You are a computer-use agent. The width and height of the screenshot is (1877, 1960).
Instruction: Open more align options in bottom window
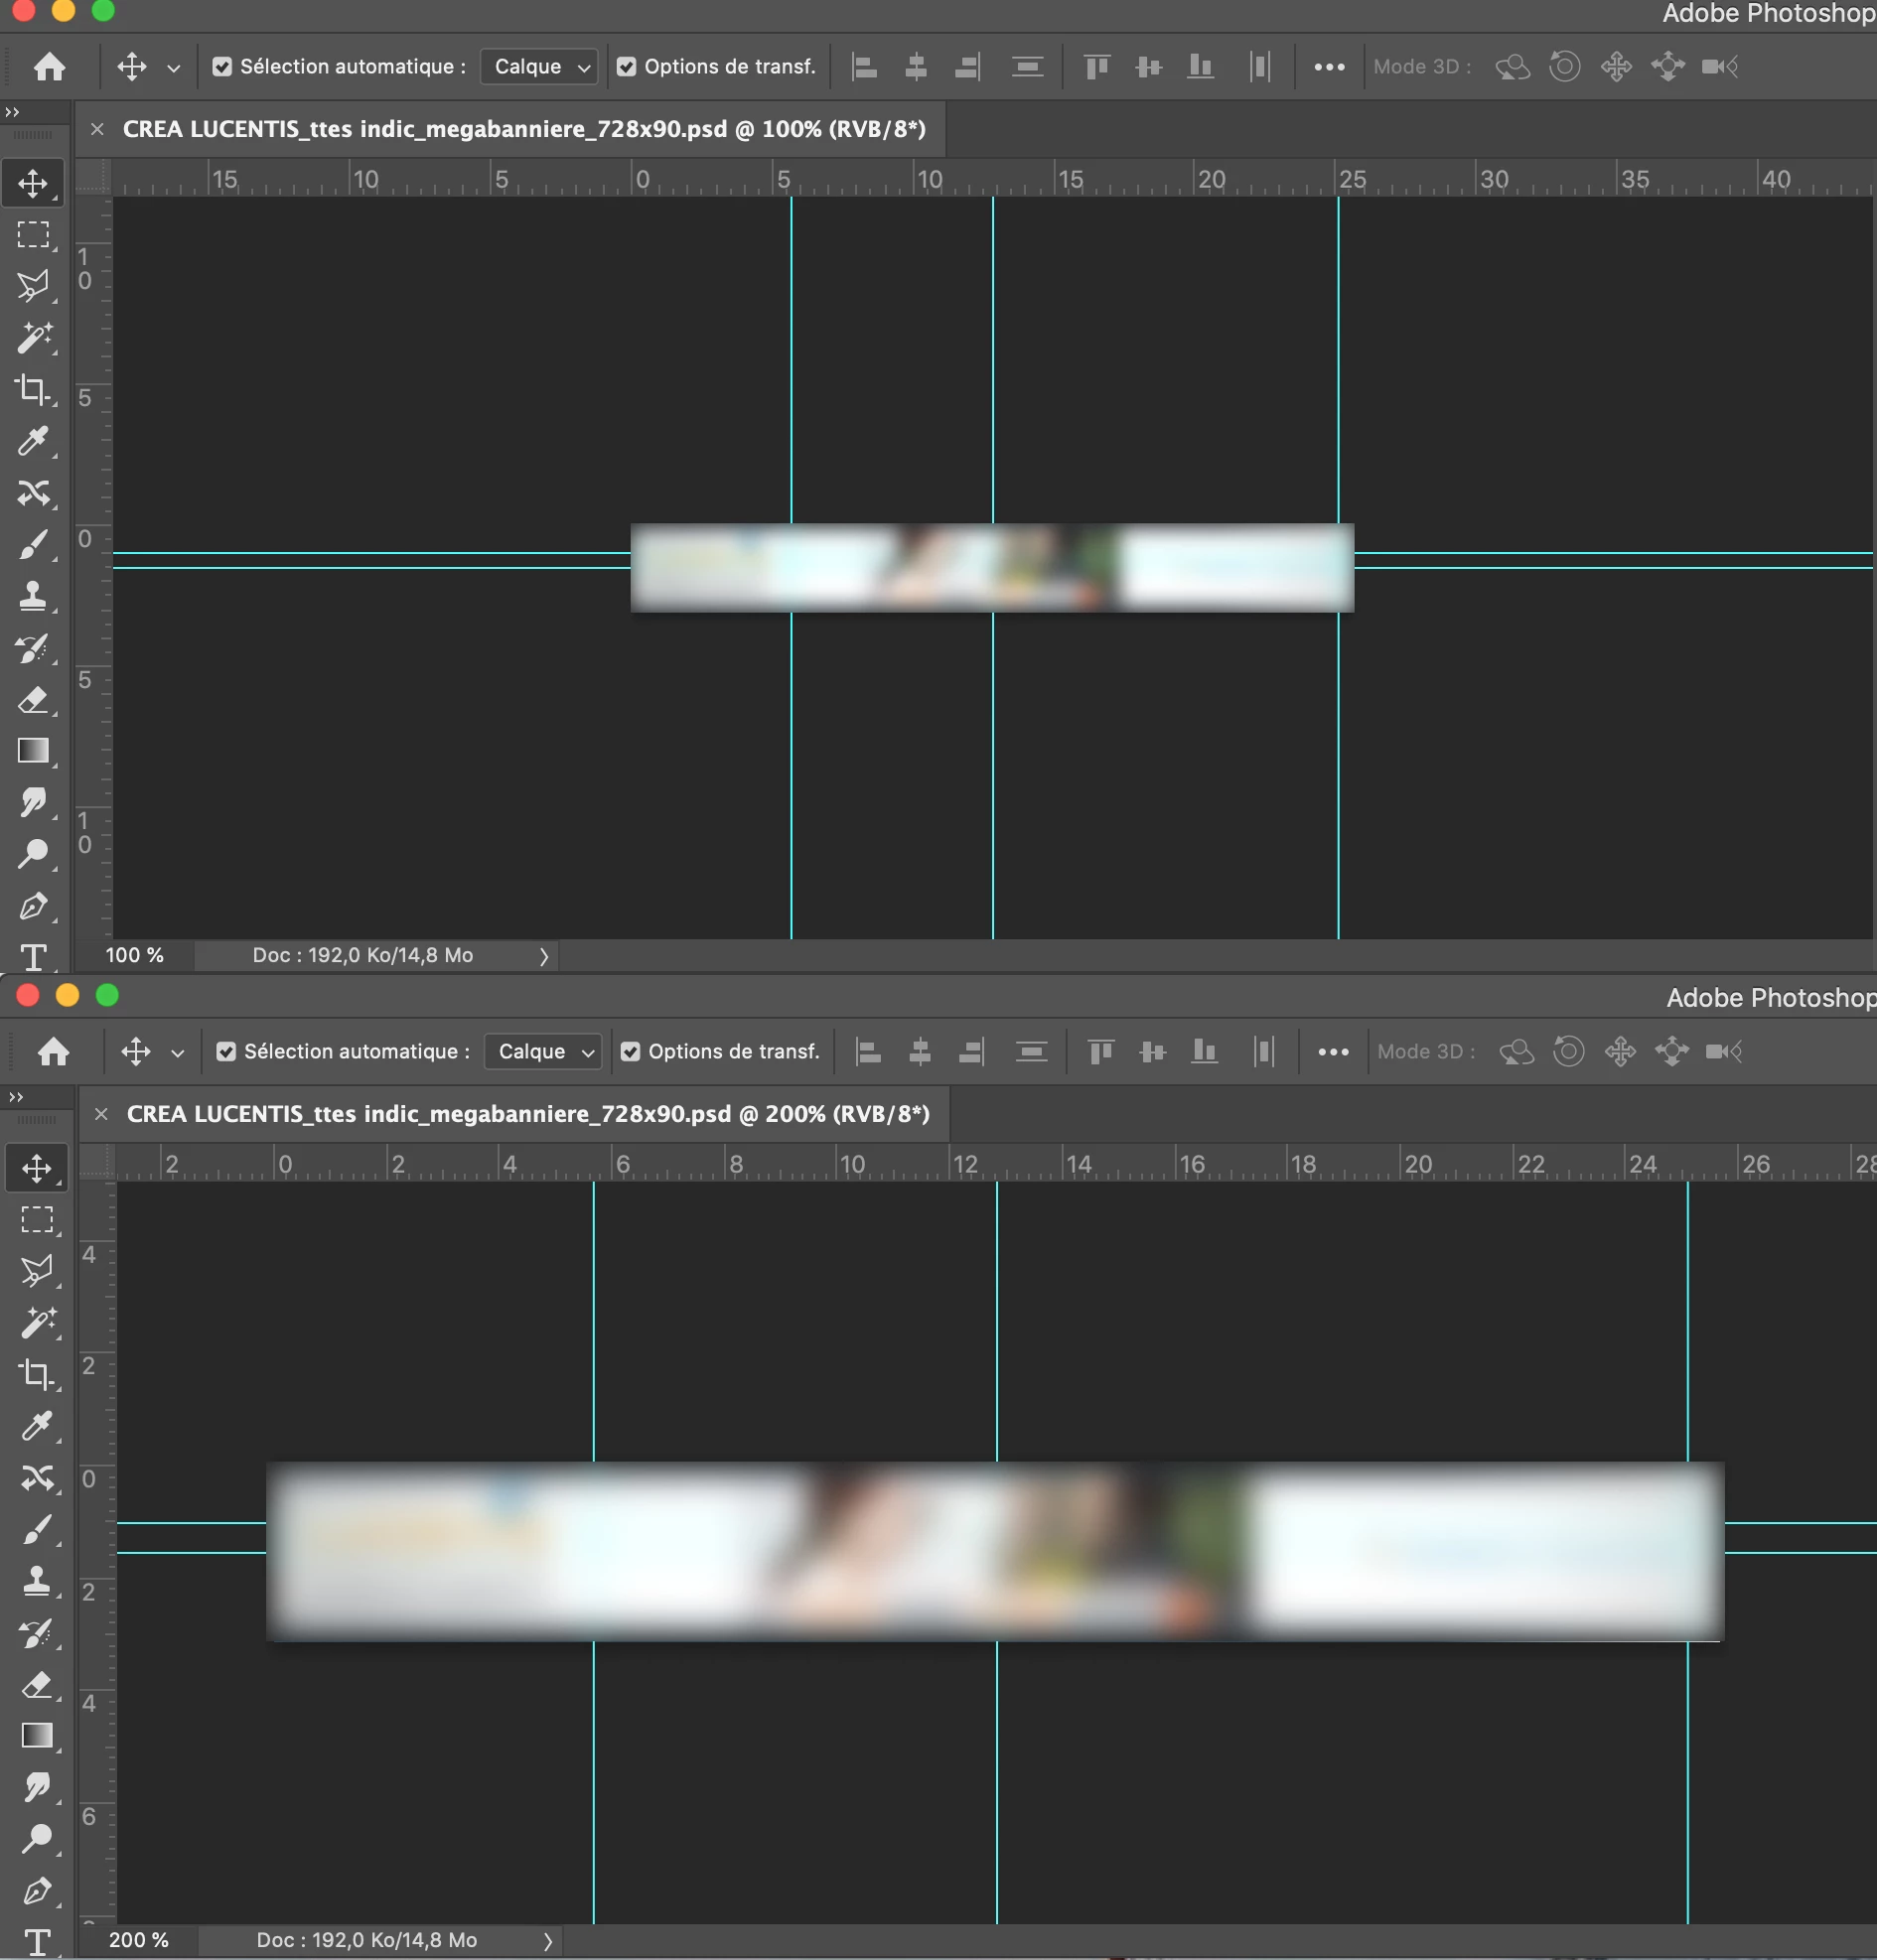(x=1333, y=1052)
